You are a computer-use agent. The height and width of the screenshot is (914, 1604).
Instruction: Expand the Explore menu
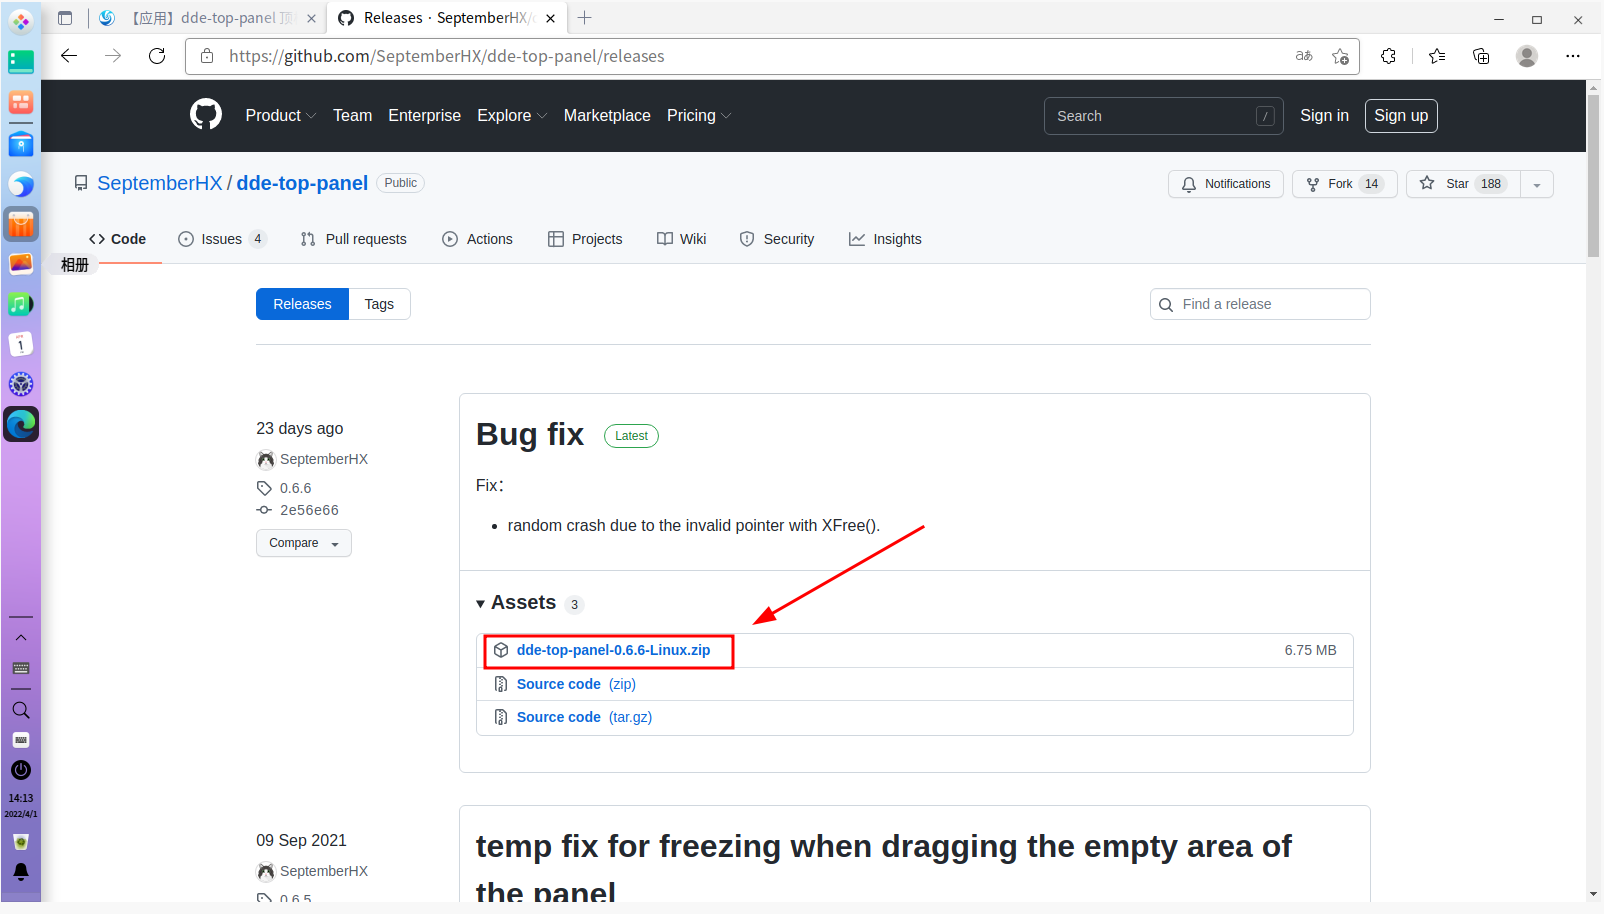[512, 116]
